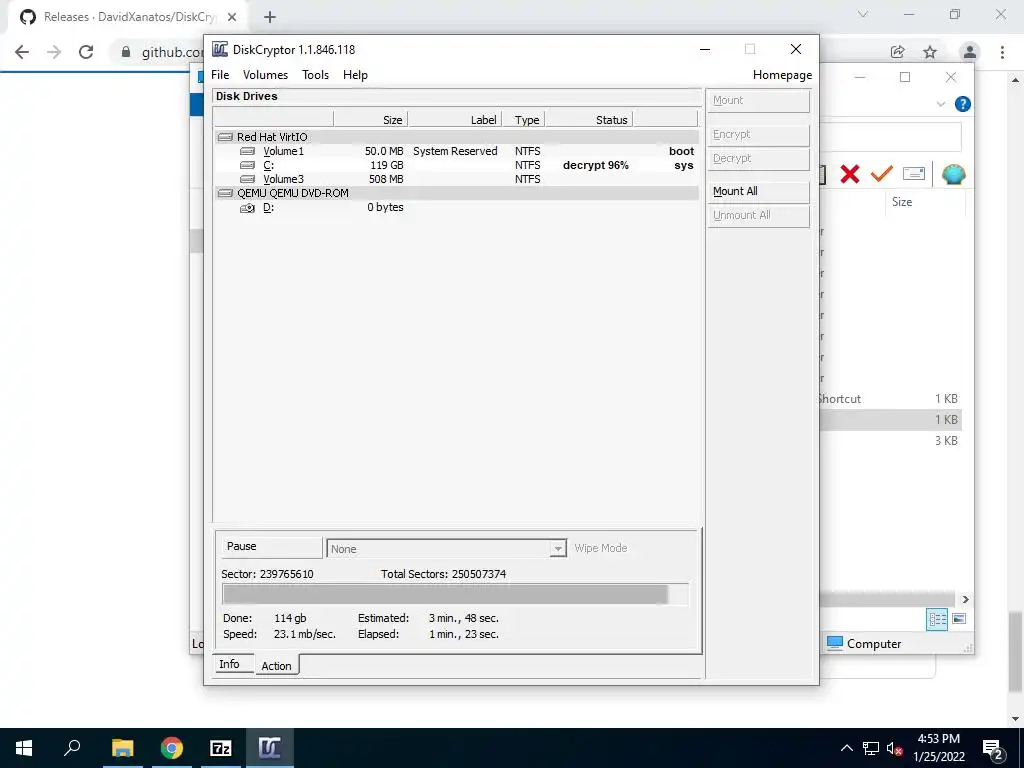Click the share icon in Chrome toolbar
Image resolution: width=1024 pixels, height=768 pixels.
898,52
